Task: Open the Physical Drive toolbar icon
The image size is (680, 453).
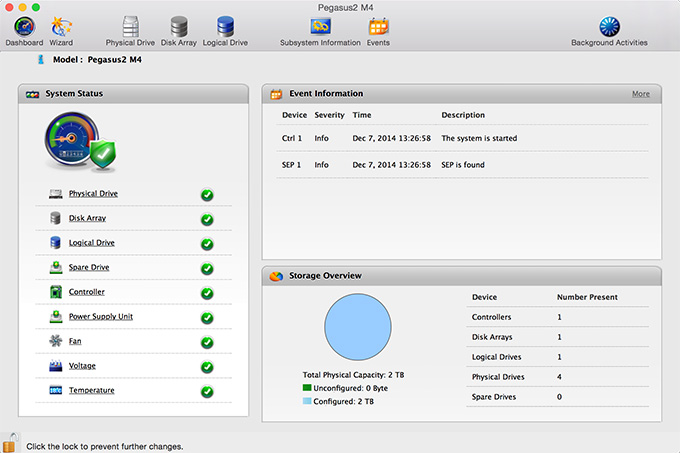Action: (x=130, y=31)
